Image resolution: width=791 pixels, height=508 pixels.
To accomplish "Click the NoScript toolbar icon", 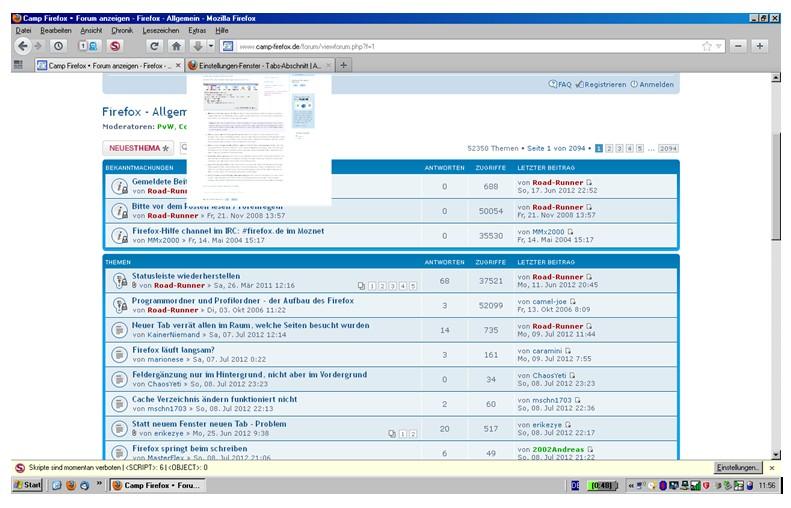I will [115, 46].
